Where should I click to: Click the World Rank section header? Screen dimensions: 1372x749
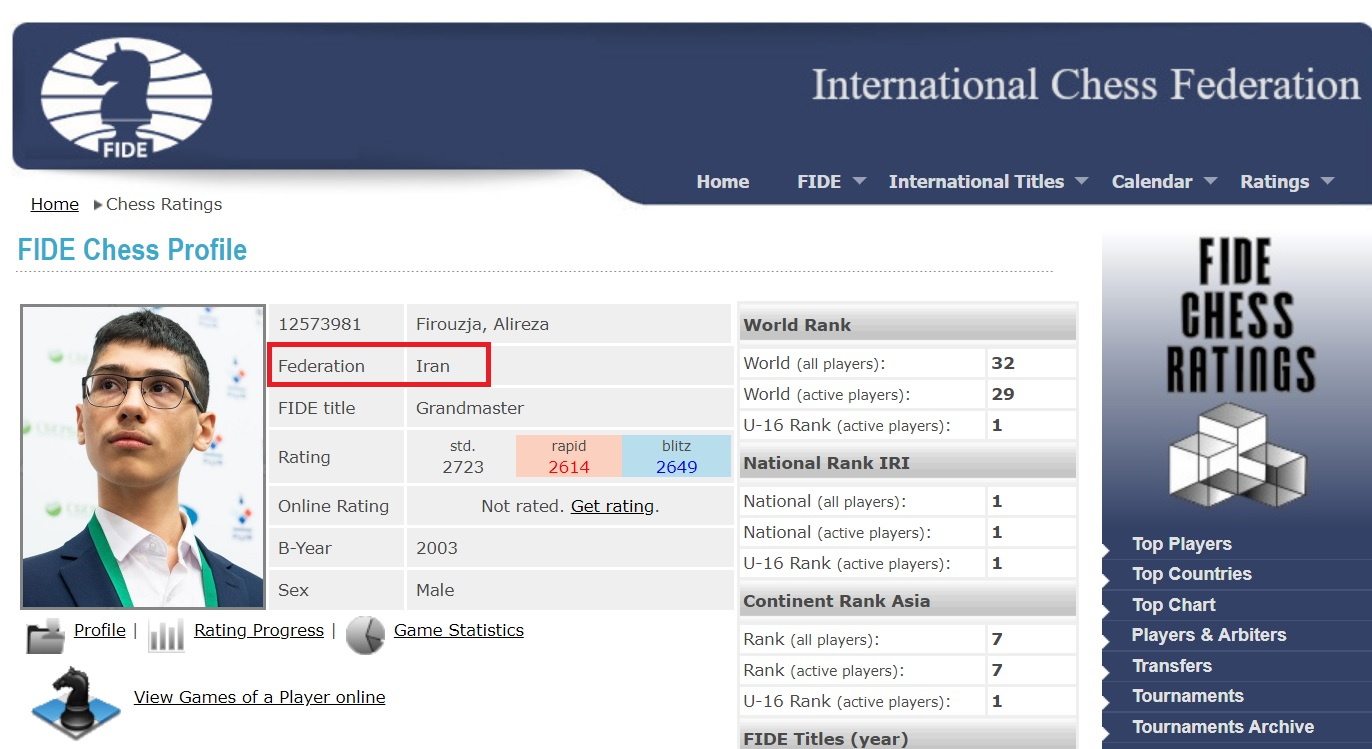point(907,325)
